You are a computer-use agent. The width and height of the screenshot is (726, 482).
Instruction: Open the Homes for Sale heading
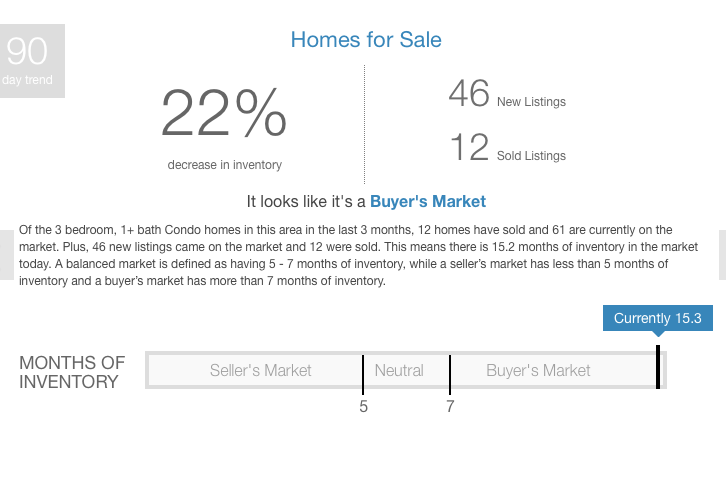coord(366,40)
